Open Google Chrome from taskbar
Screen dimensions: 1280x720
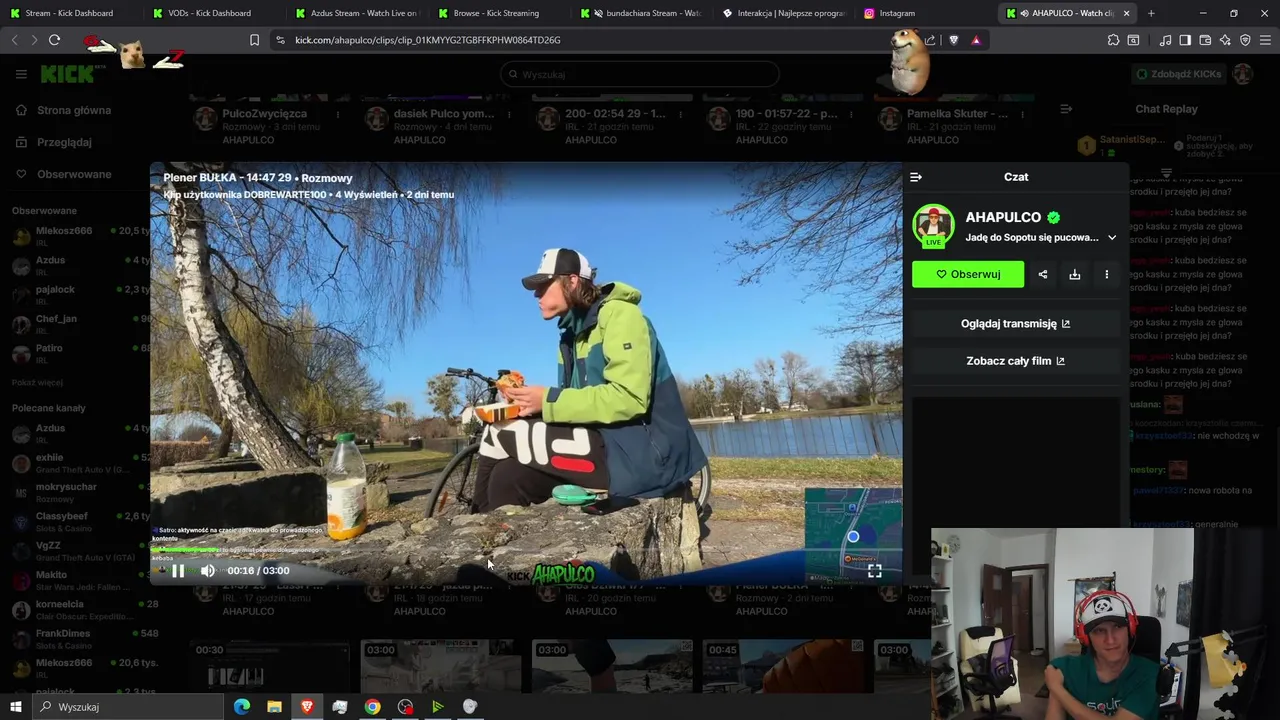(372, 707)
